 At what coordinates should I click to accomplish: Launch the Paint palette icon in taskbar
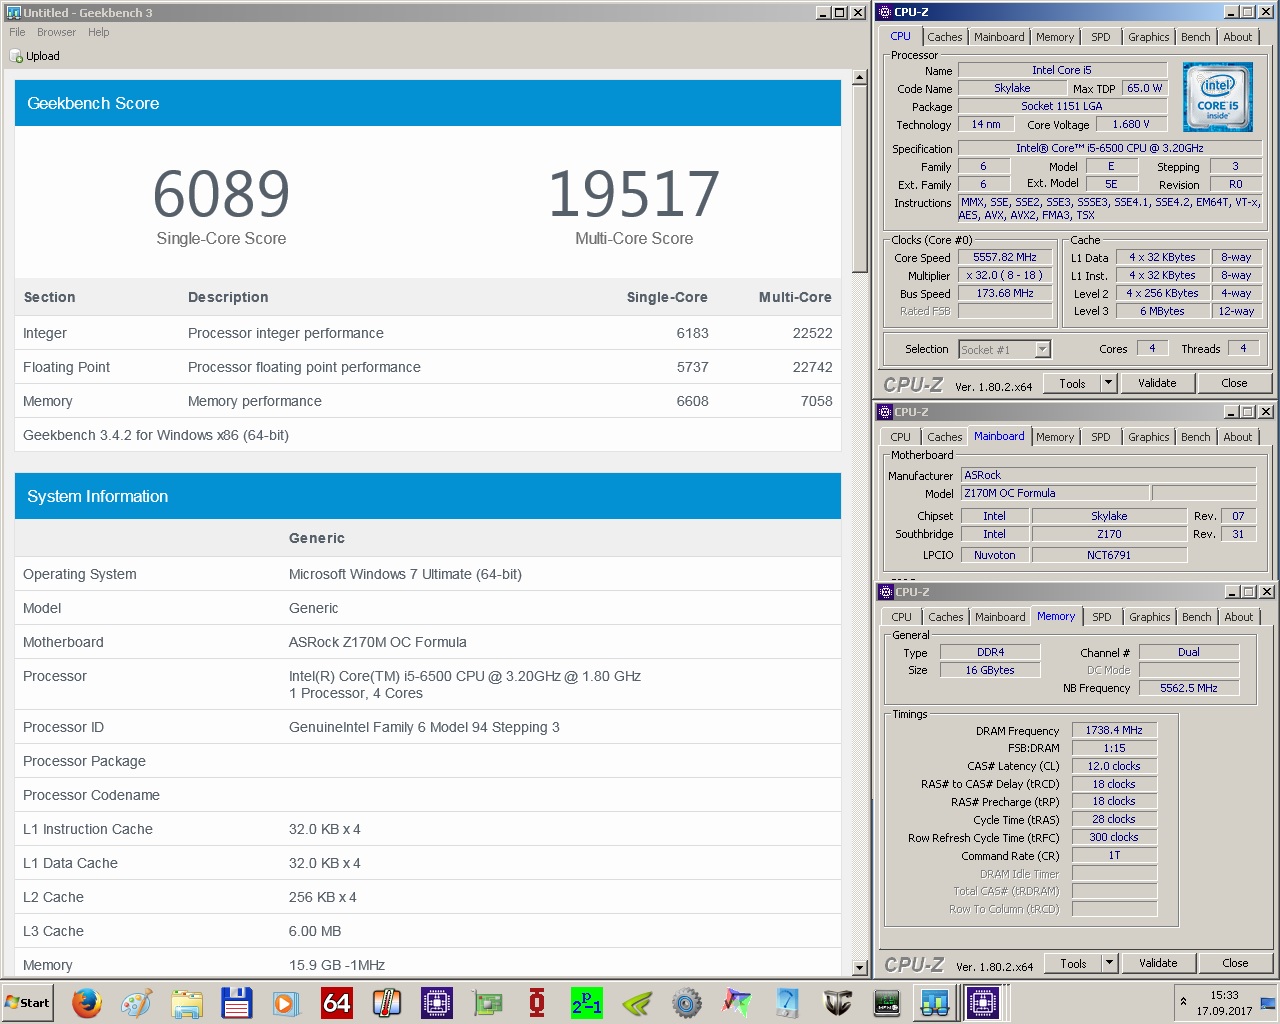(137, 1002)
